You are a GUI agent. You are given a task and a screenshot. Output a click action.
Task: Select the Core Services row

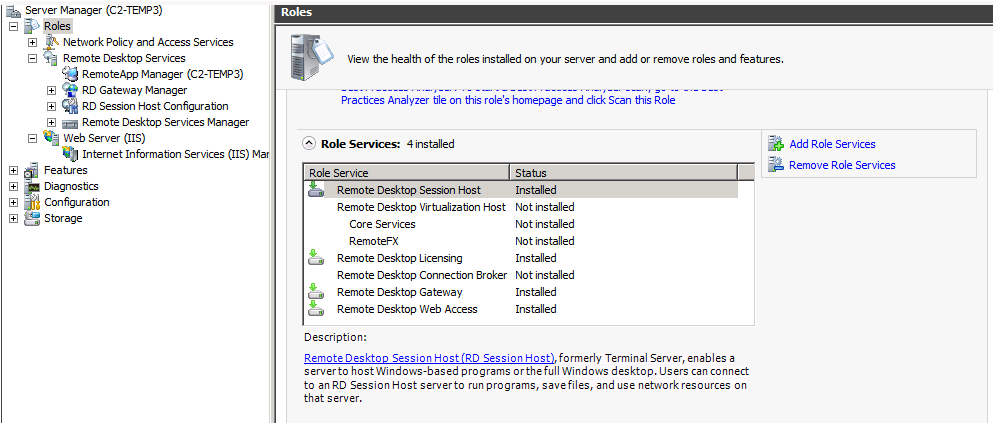pos(522,224)
